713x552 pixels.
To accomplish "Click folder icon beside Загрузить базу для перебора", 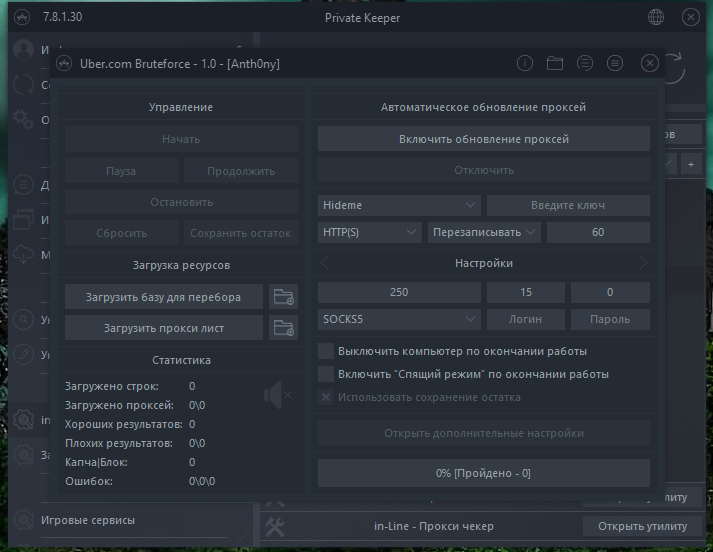I will click(x=283, y=297).
